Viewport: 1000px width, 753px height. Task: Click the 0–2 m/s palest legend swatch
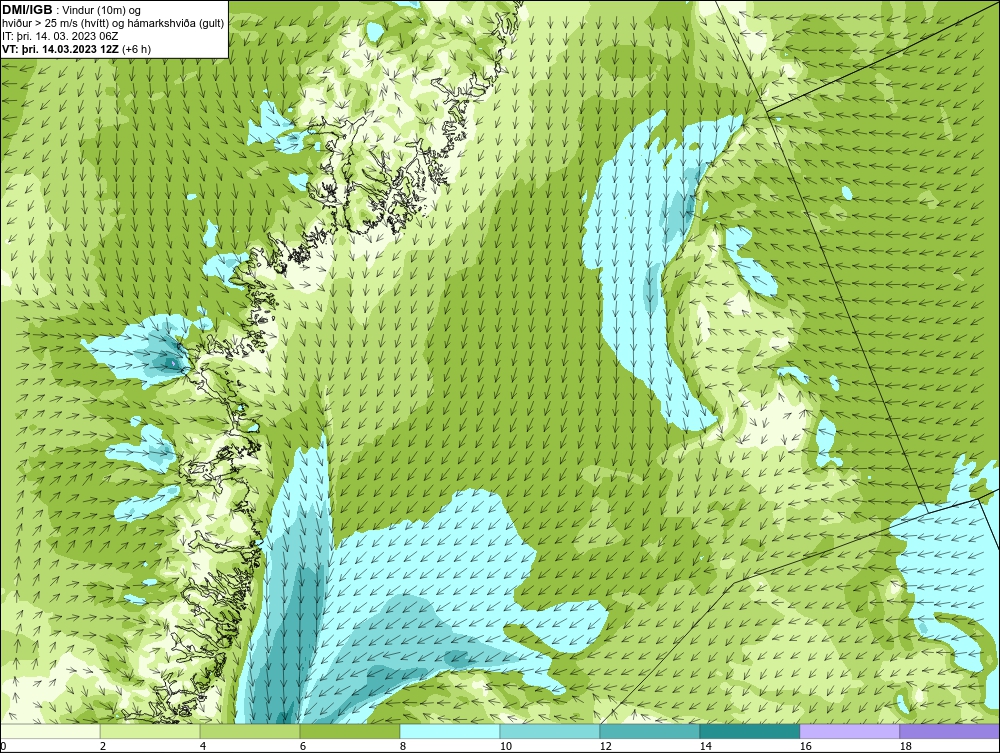[x=50, y=731]
